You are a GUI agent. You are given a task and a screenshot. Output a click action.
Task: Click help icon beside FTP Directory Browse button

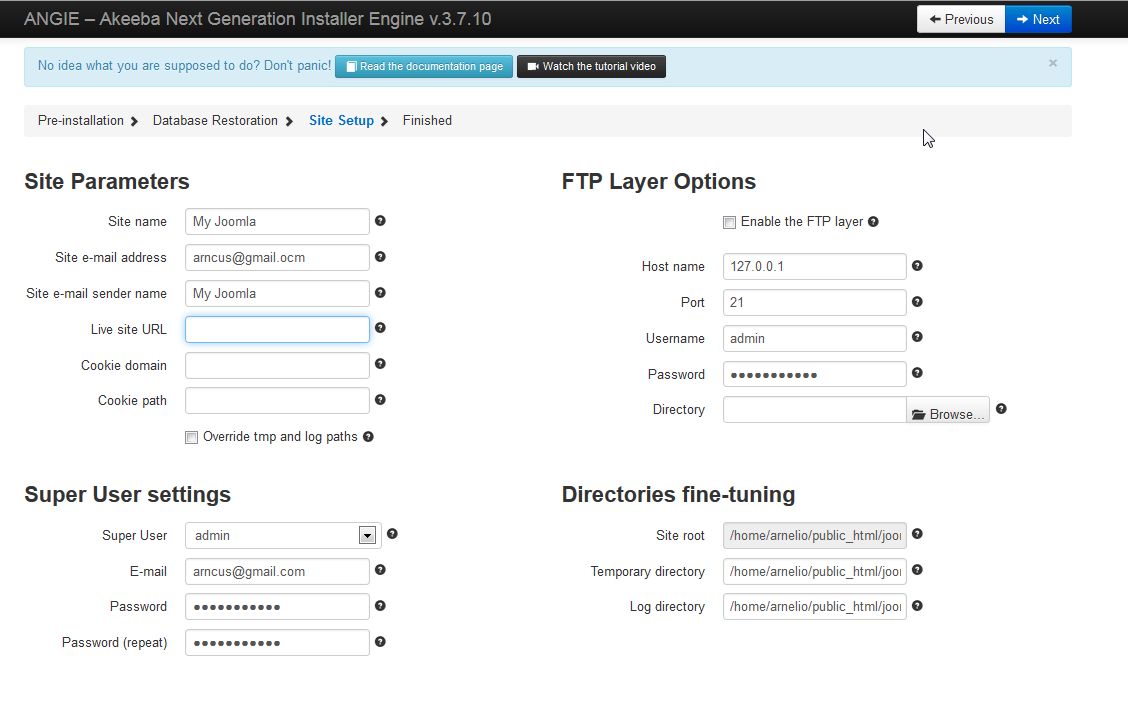pyautogui.click(x=1001, y=409)
